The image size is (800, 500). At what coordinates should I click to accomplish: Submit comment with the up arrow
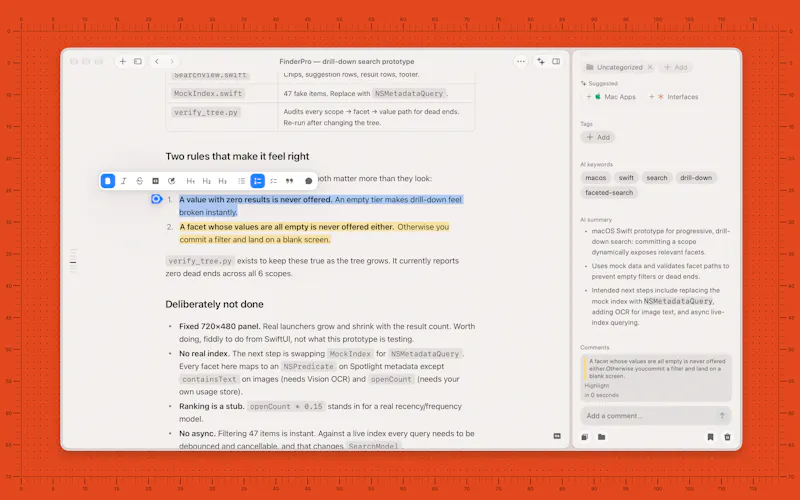pyautogui.click(x=722, y=416)
